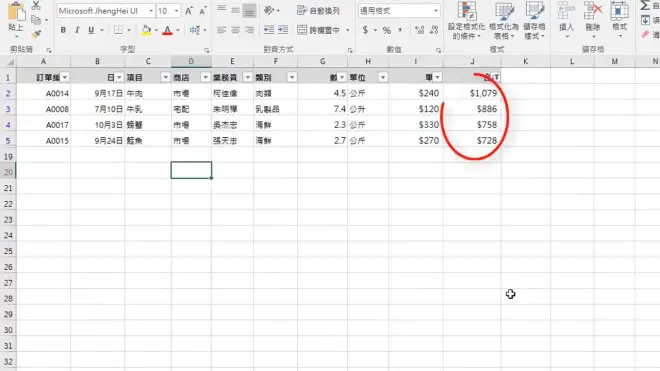
Task: Click the phonetic guide icon
Action: (x=194, y=30)
